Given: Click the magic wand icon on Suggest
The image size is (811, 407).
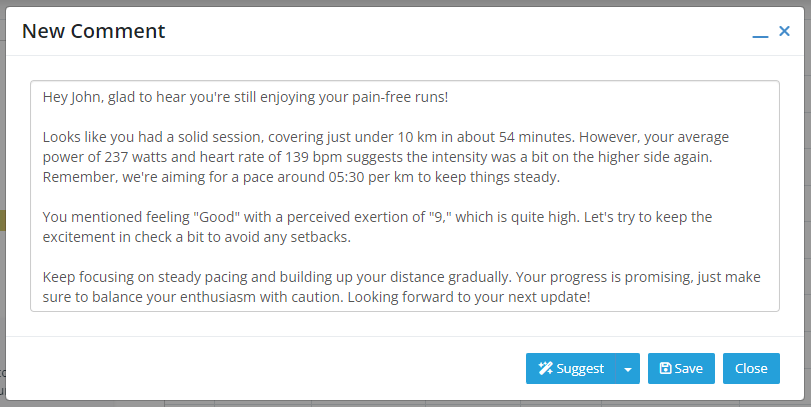Looking at the screenshot, I should pyautogui.click(x=545, y=368).
